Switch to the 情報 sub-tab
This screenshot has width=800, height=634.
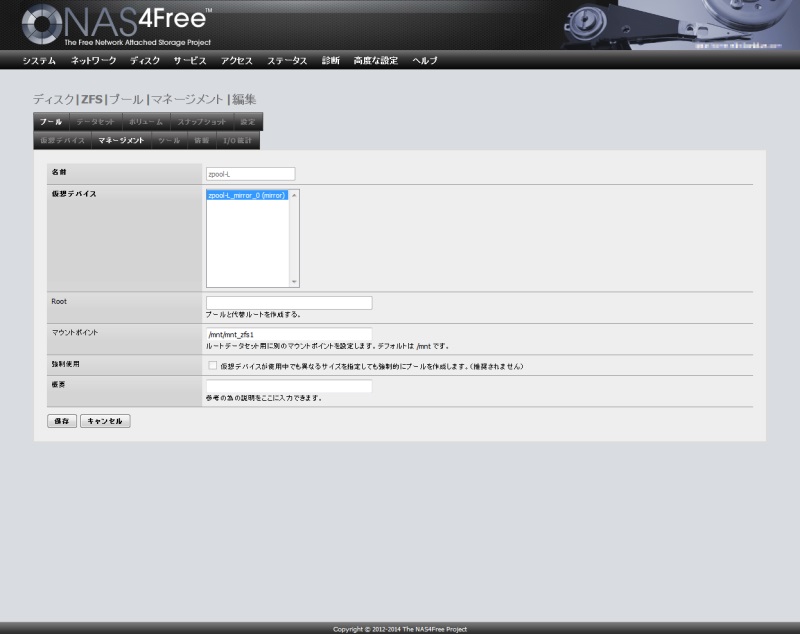pyautogui.click(x=202, y=140)
